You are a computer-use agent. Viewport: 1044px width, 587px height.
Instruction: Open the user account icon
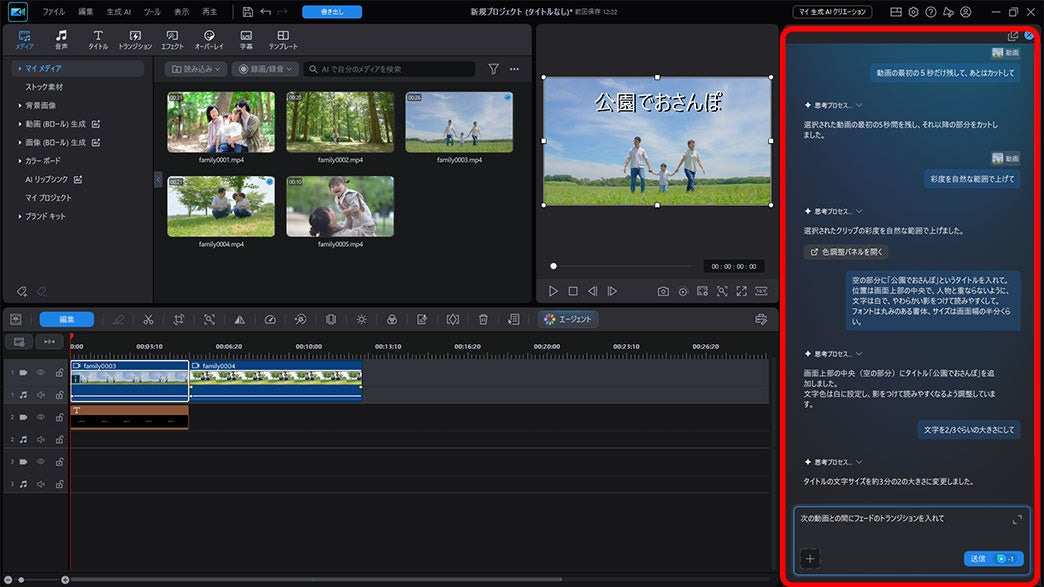click(x=965, y=12)
